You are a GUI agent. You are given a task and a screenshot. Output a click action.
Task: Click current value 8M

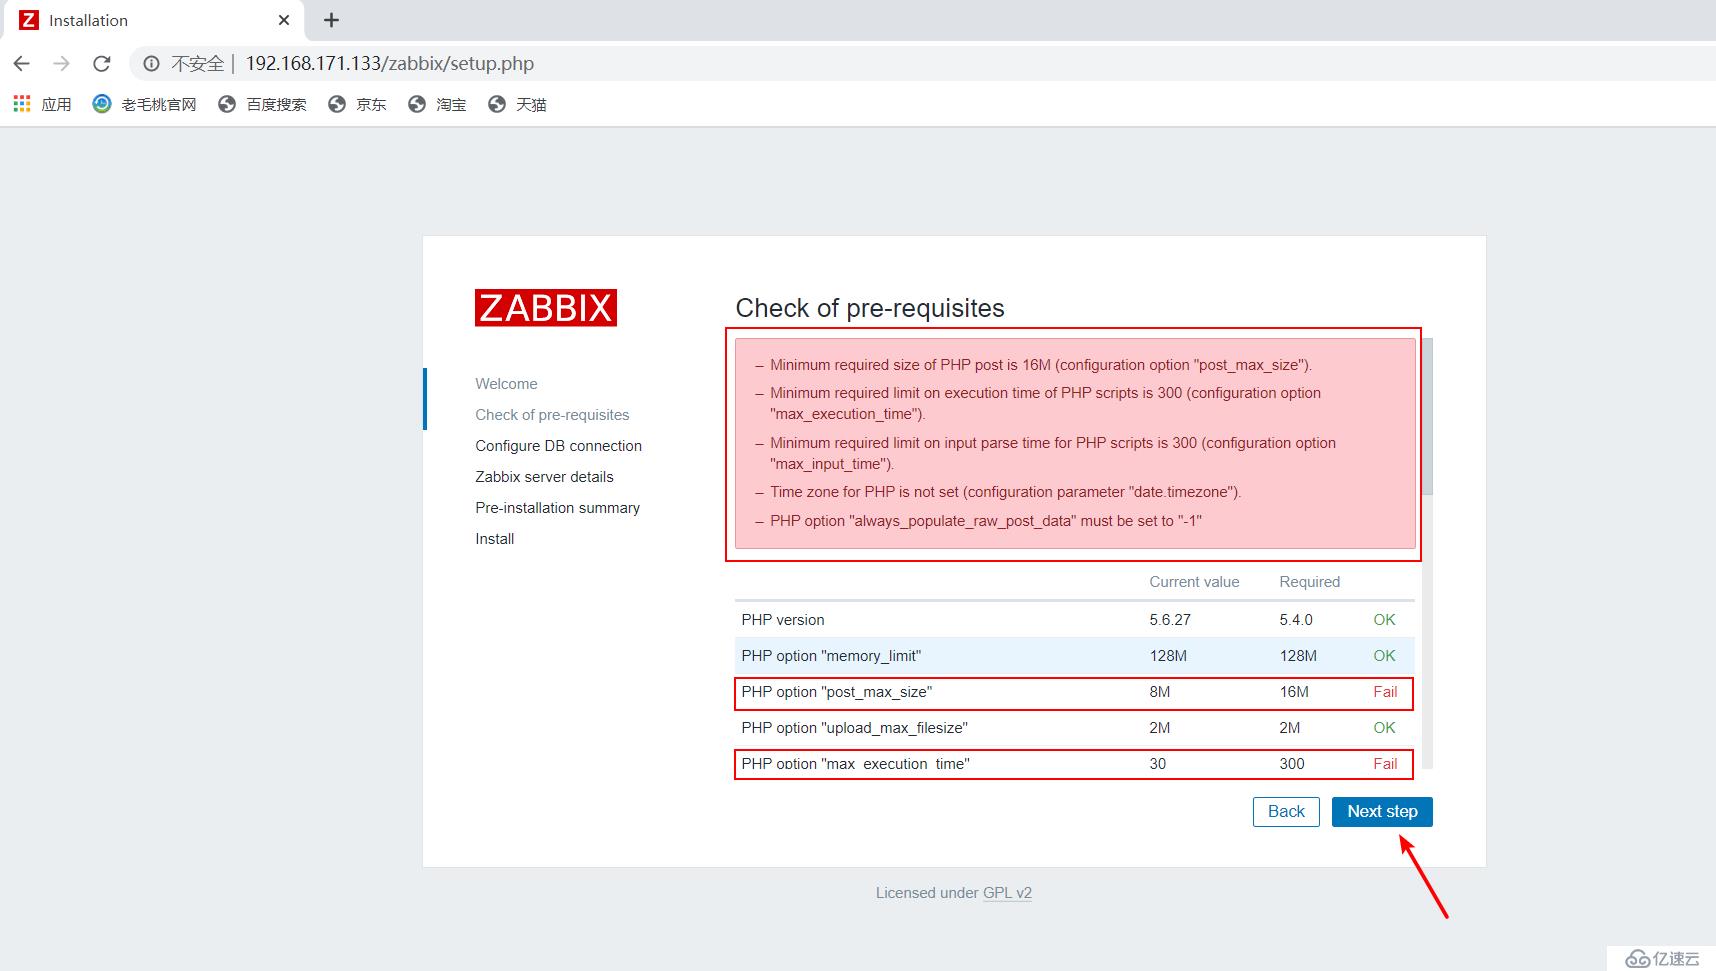click(x=1160, y=692)
